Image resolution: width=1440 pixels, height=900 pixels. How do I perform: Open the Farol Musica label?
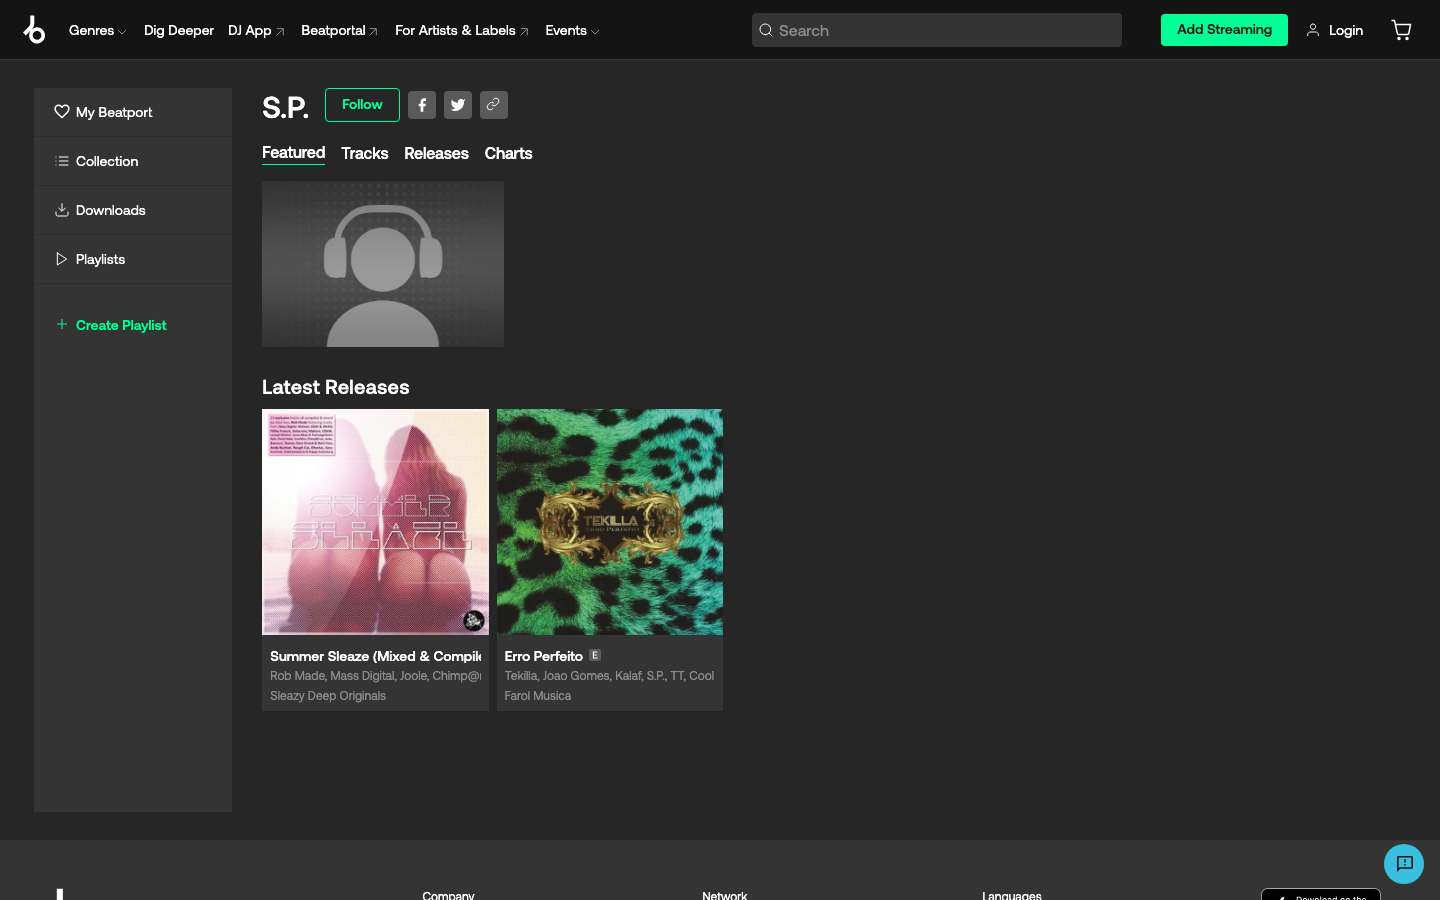tap(538, 696)
